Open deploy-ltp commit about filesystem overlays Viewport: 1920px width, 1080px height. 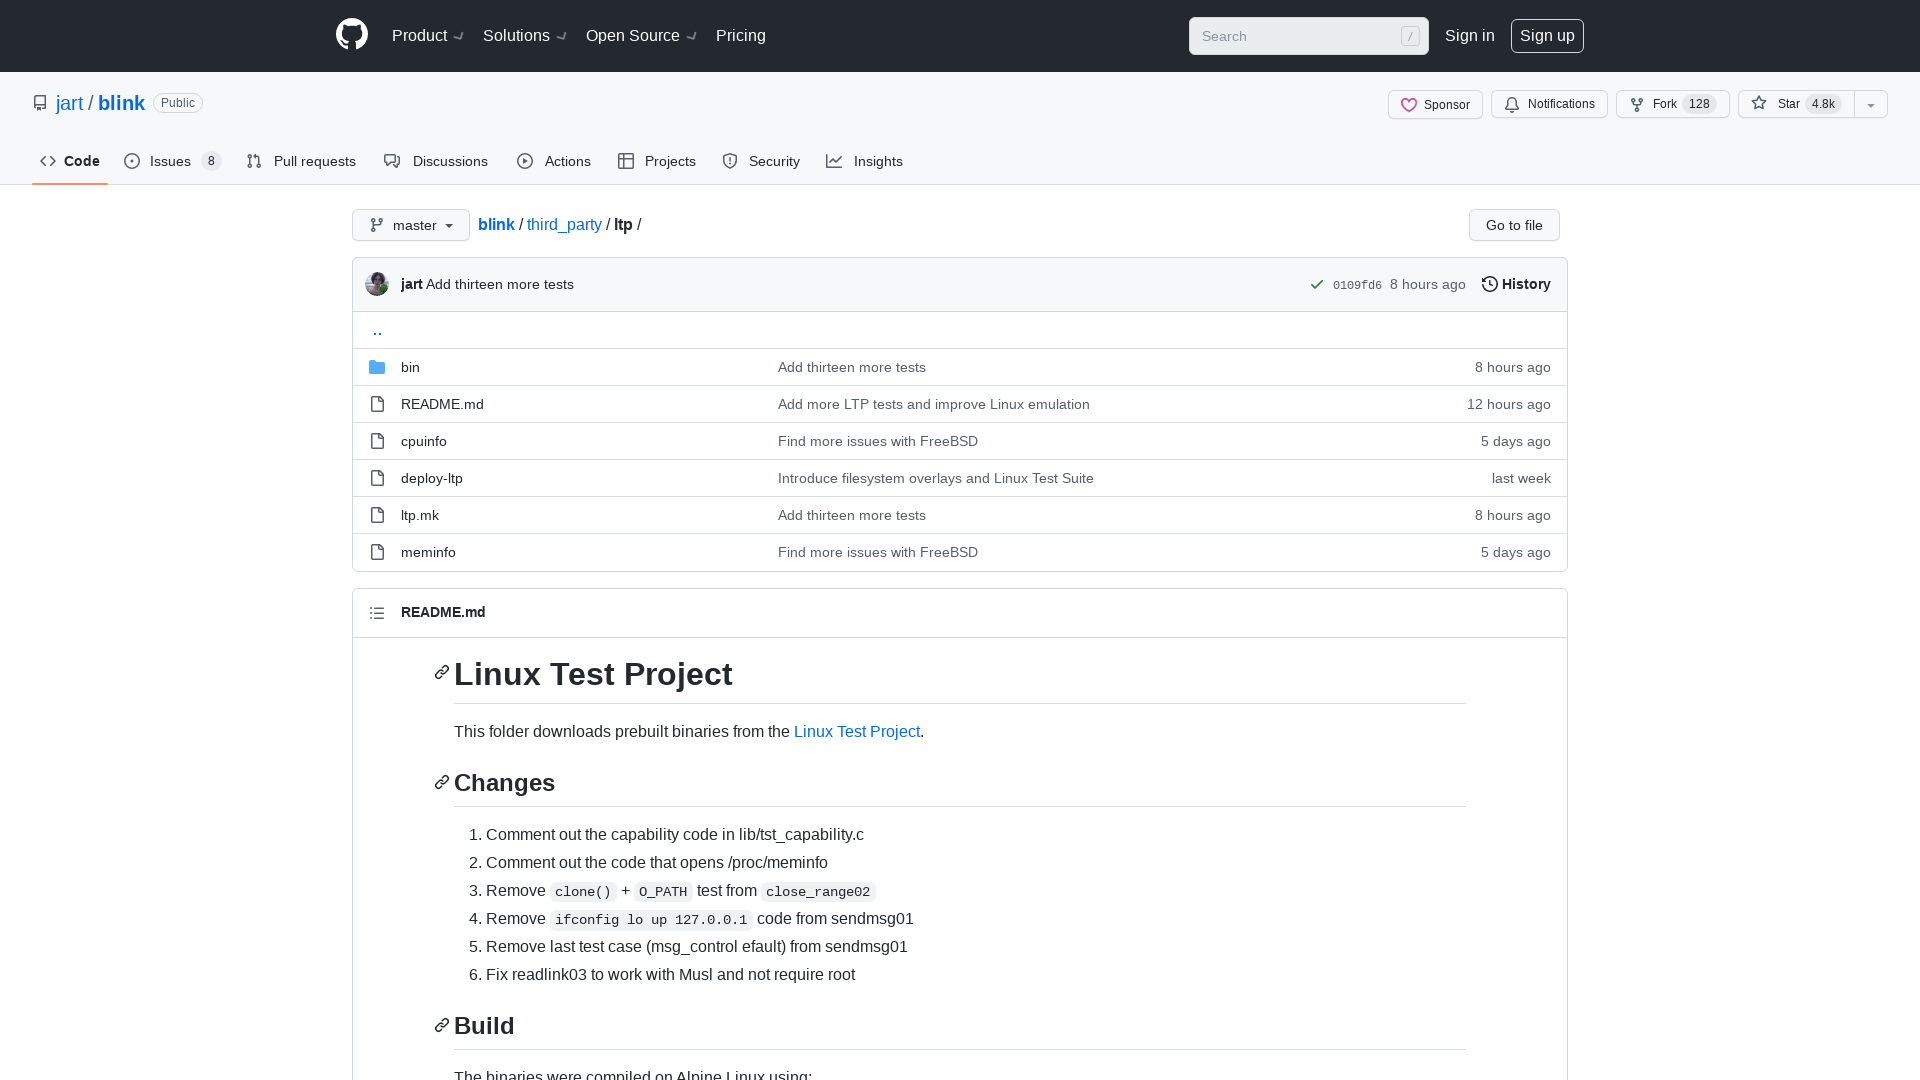pyautogui.click(x=936, y=478)
